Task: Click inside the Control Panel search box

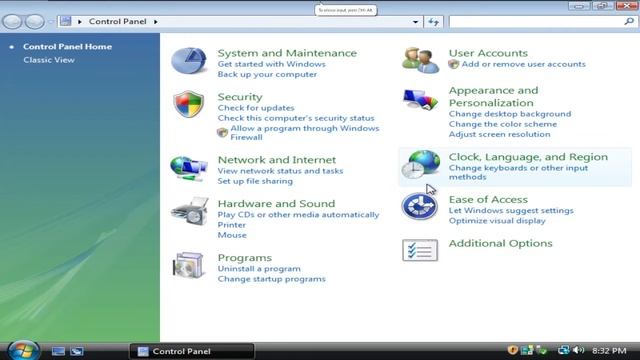Action: pos(536,22)
